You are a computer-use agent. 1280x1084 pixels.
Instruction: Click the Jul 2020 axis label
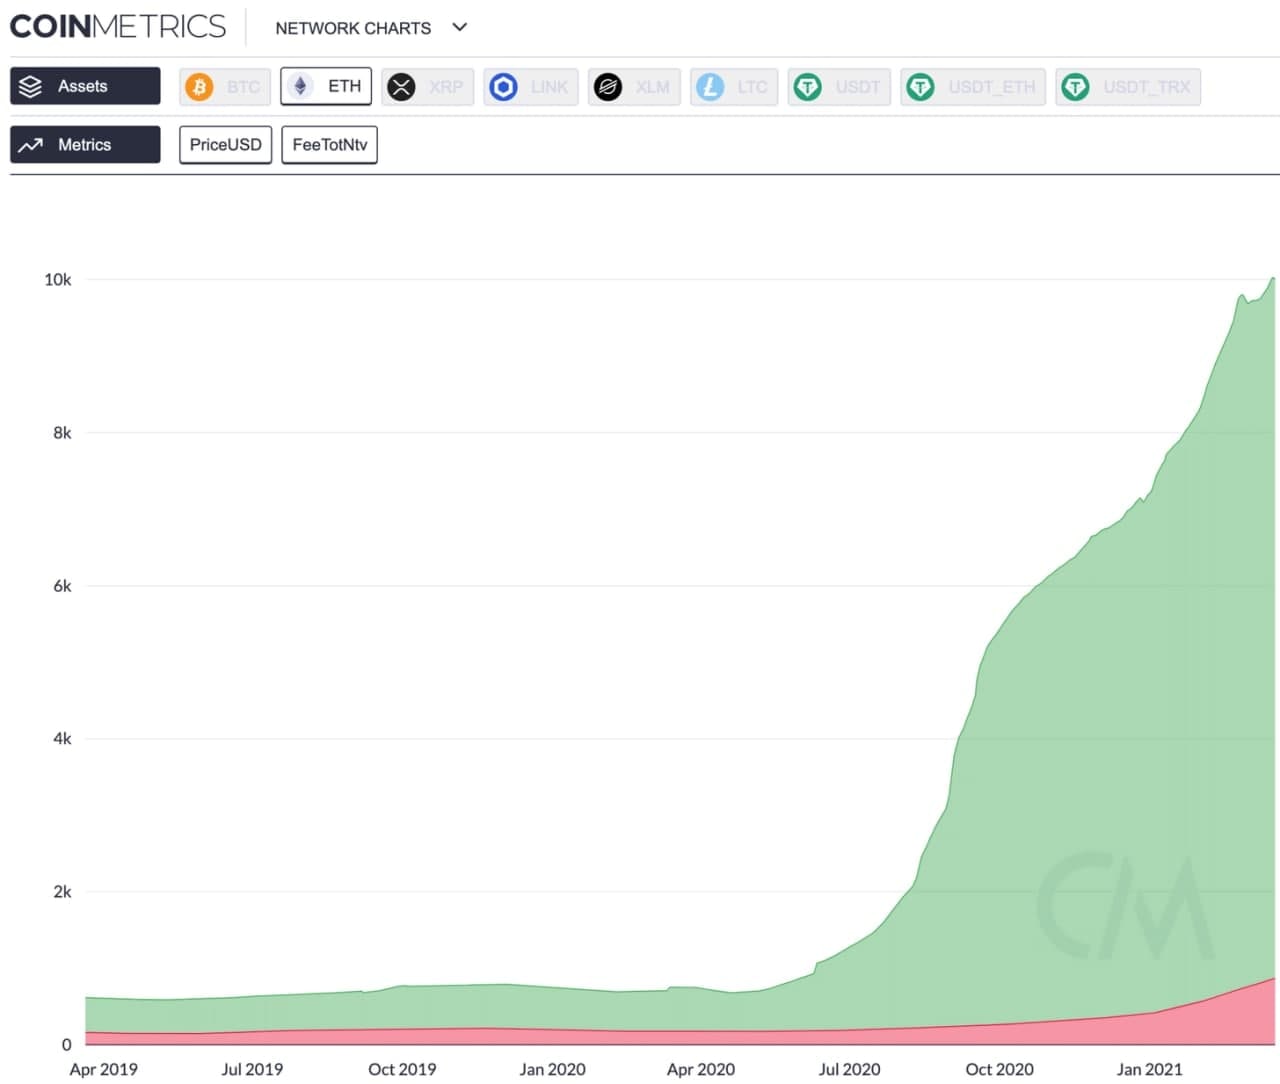(x=850, y=1069)
